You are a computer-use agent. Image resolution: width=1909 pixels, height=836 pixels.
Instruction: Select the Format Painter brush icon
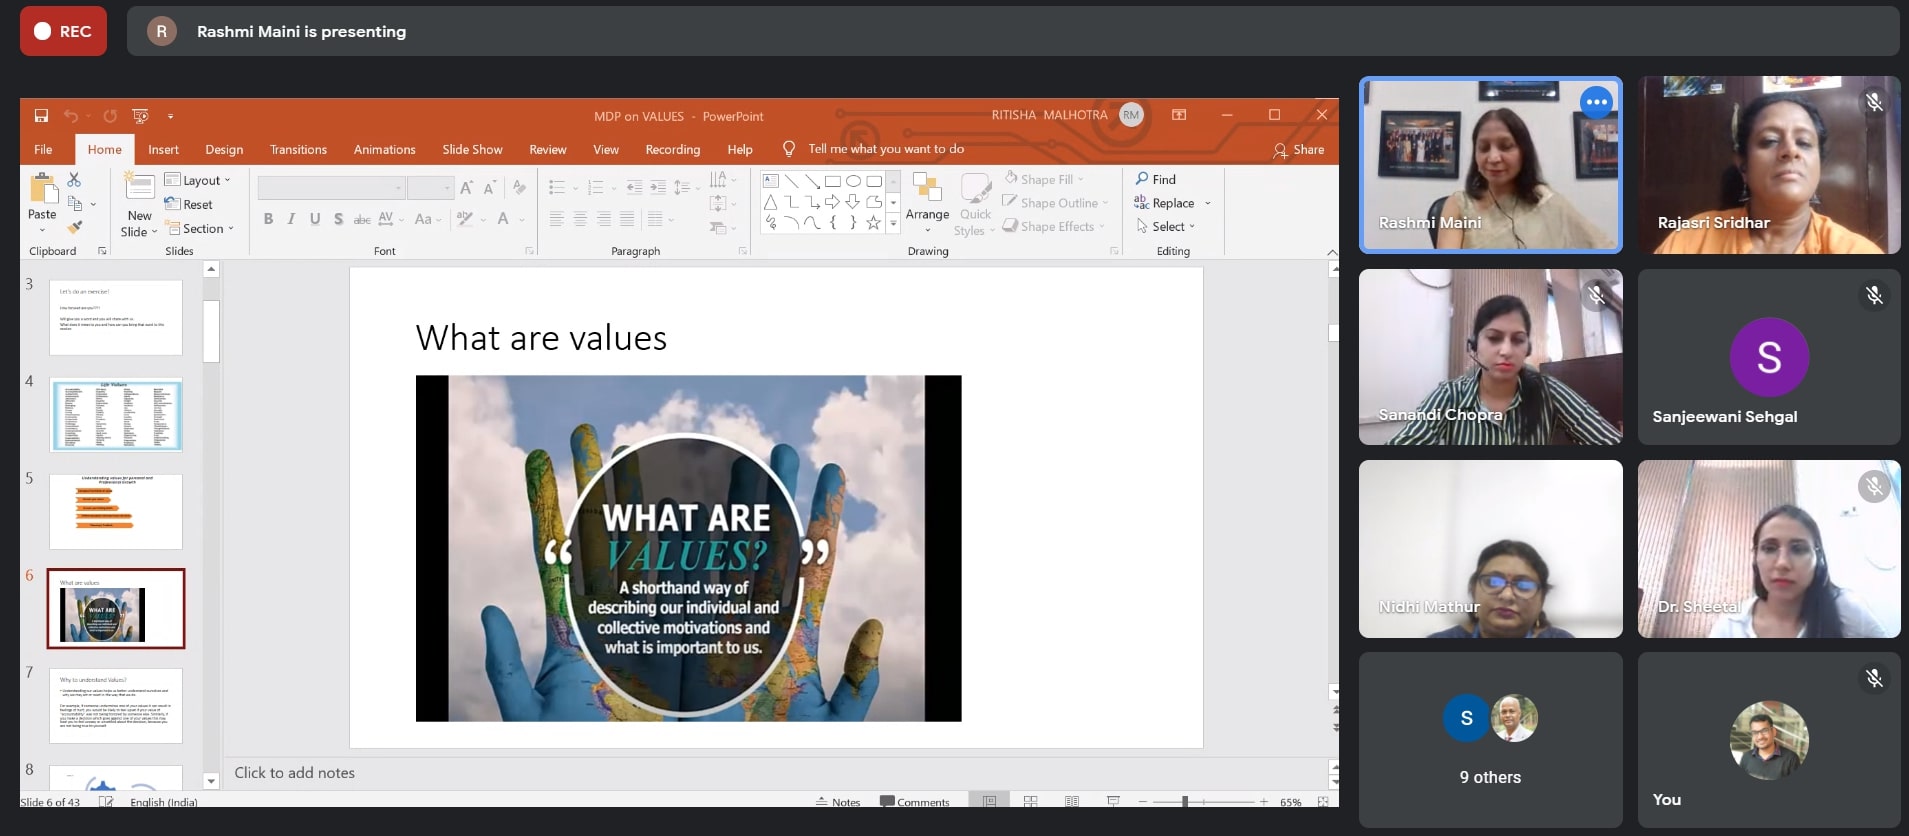click(x=74, y=228)
